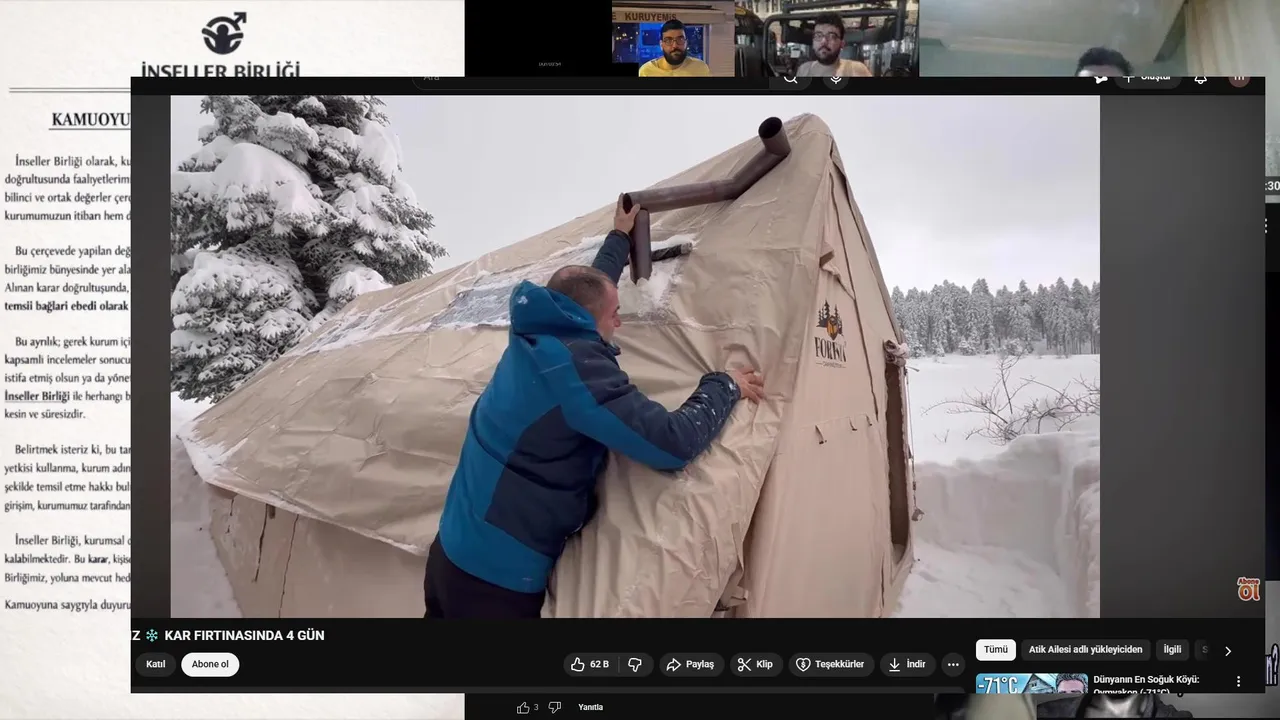The image size is (1280, 720).
Task: Click the dislike thumbs-down icon beside 62 B
Action: [x=635, y=664]
